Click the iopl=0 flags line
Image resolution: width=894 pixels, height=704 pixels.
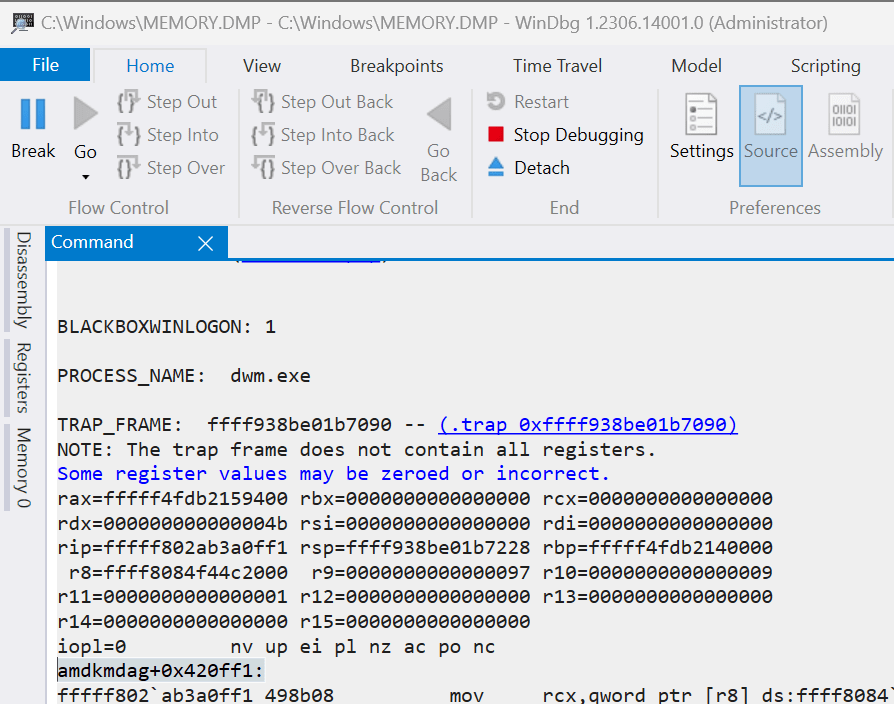pyautogui.click(x=276, y=647)
